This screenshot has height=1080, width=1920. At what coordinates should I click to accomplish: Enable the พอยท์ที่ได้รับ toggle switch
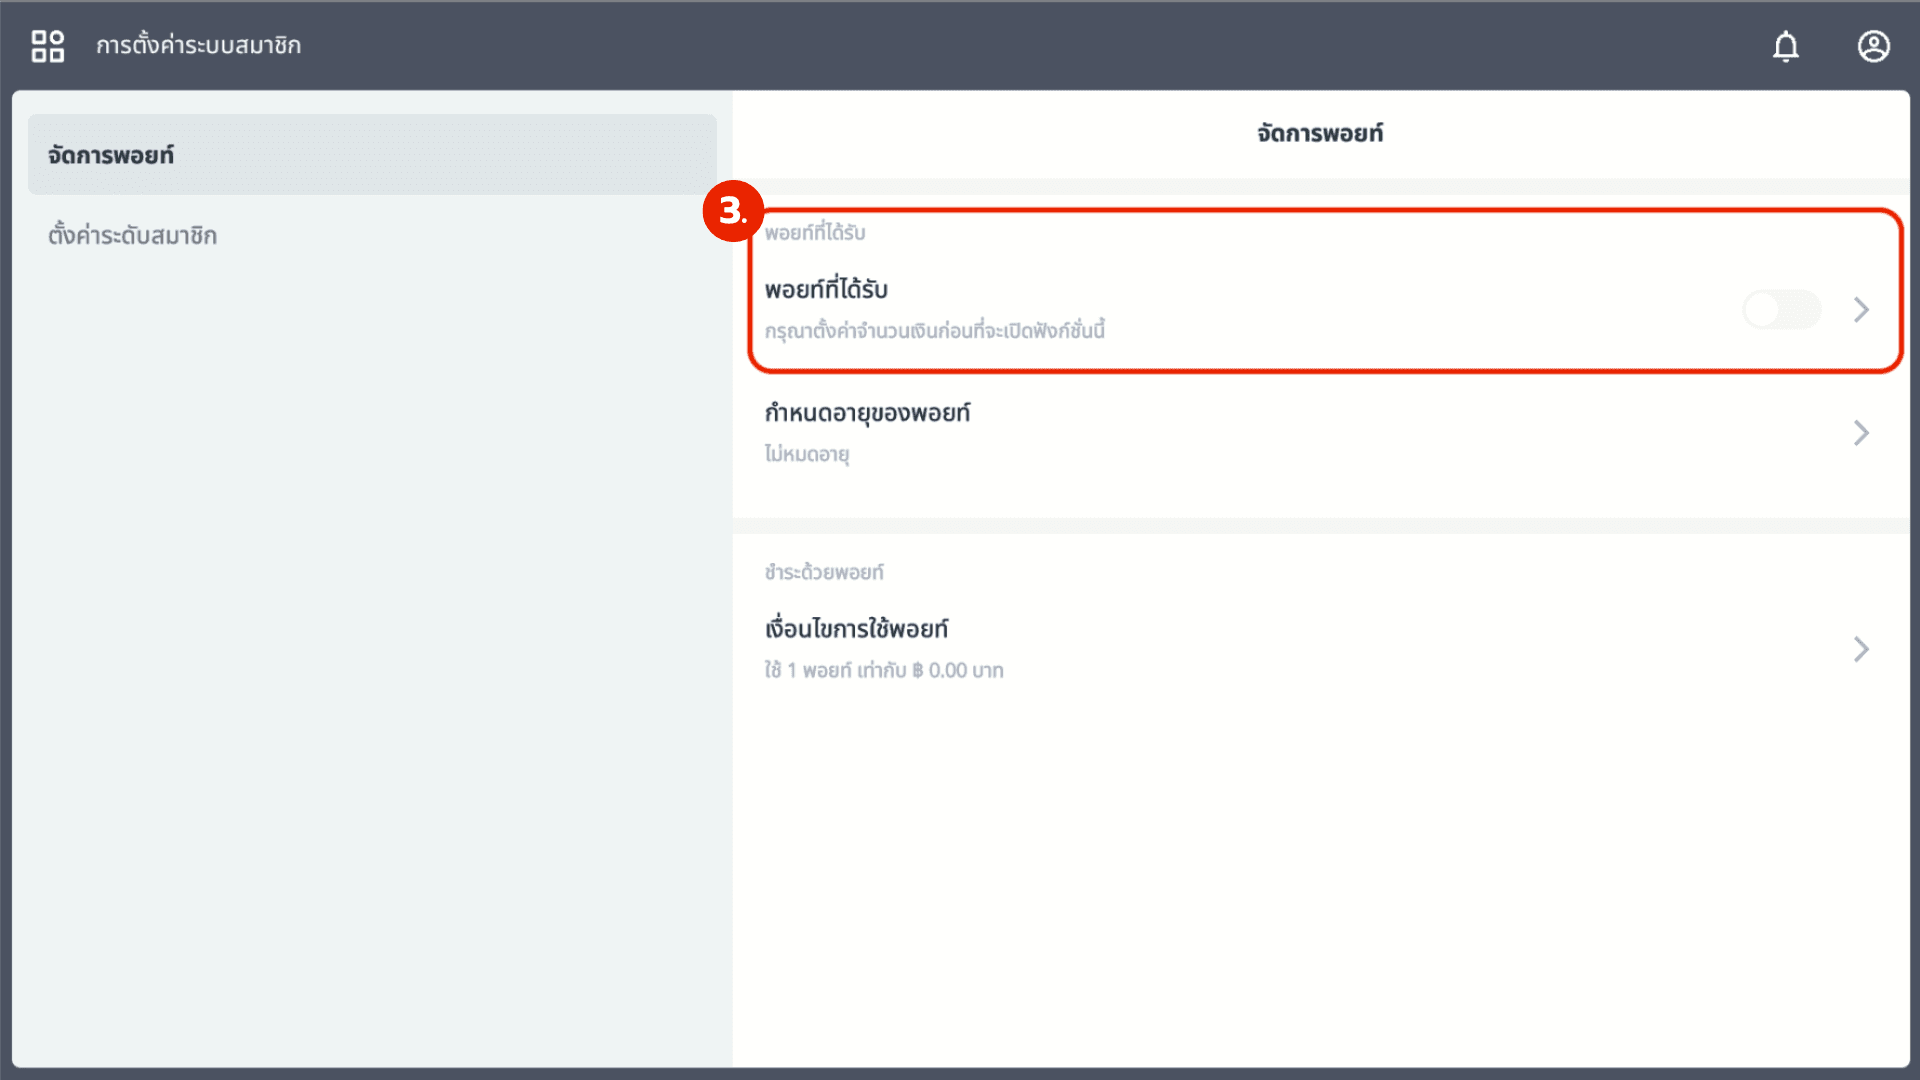click(x=1781, y=310)
